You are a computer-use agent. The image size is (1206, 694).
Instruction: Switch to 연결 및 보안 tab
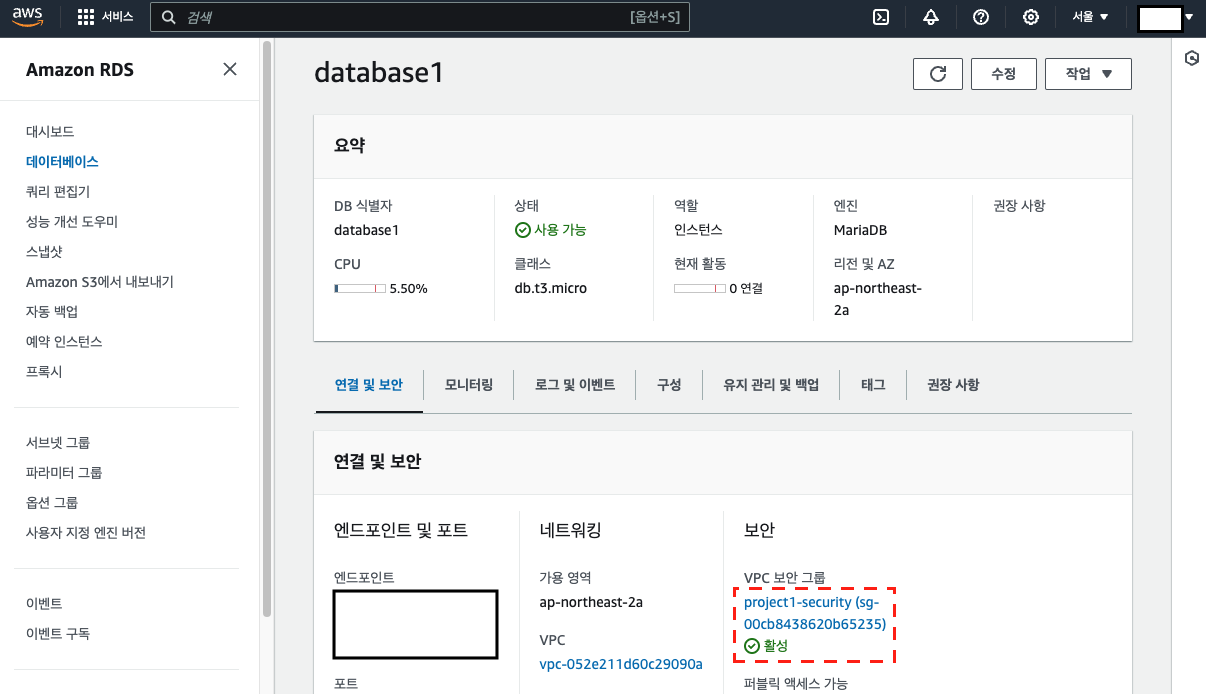tap(369, 385)
